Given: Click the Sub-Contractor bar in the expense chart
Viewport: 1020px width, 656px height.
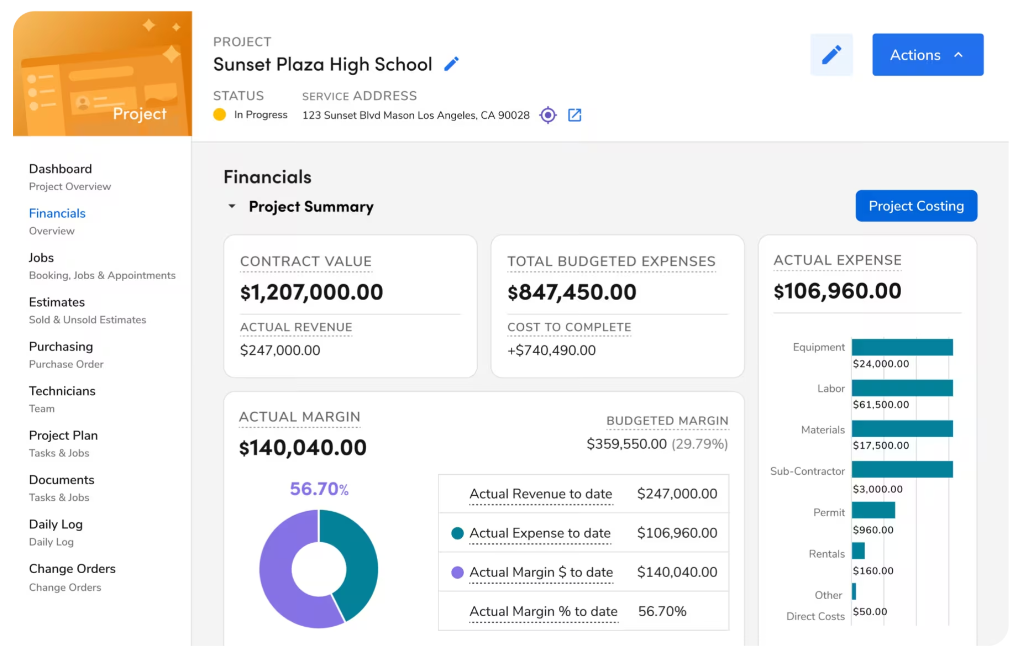Looking at the screenshot, I should click(902, 469).
